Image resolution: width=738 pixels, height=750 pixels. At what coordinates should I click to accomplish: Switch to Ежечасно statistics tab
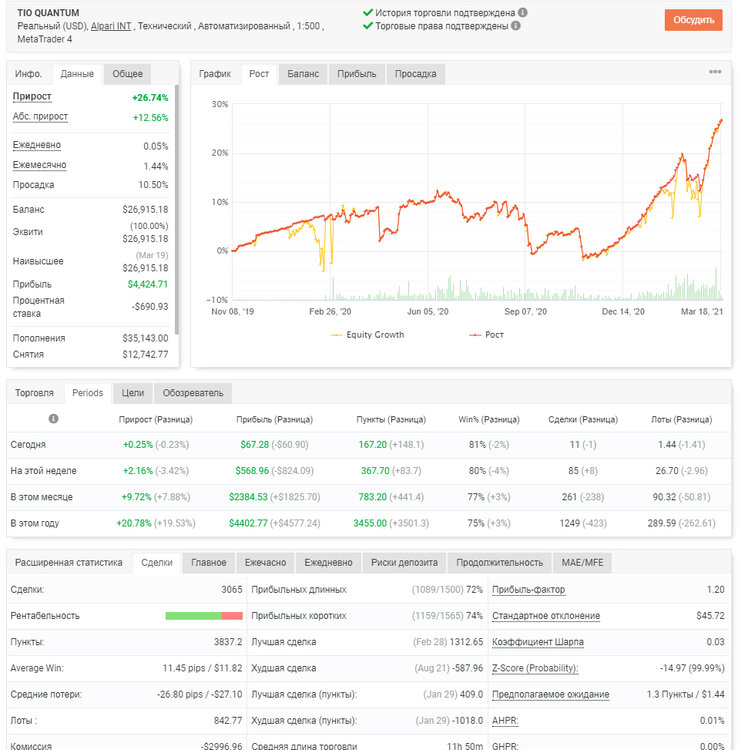coord(265,562)
